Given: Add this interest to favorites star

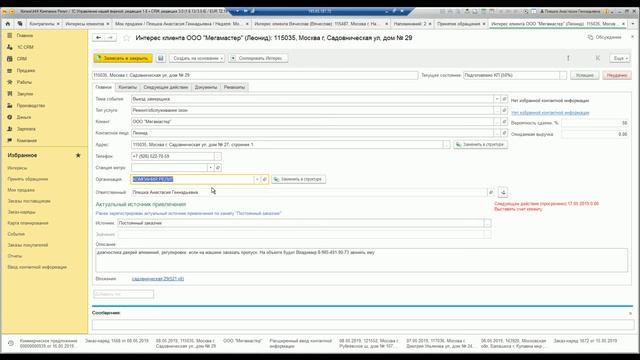Looking at the screenshot, I should click(127, 38).
